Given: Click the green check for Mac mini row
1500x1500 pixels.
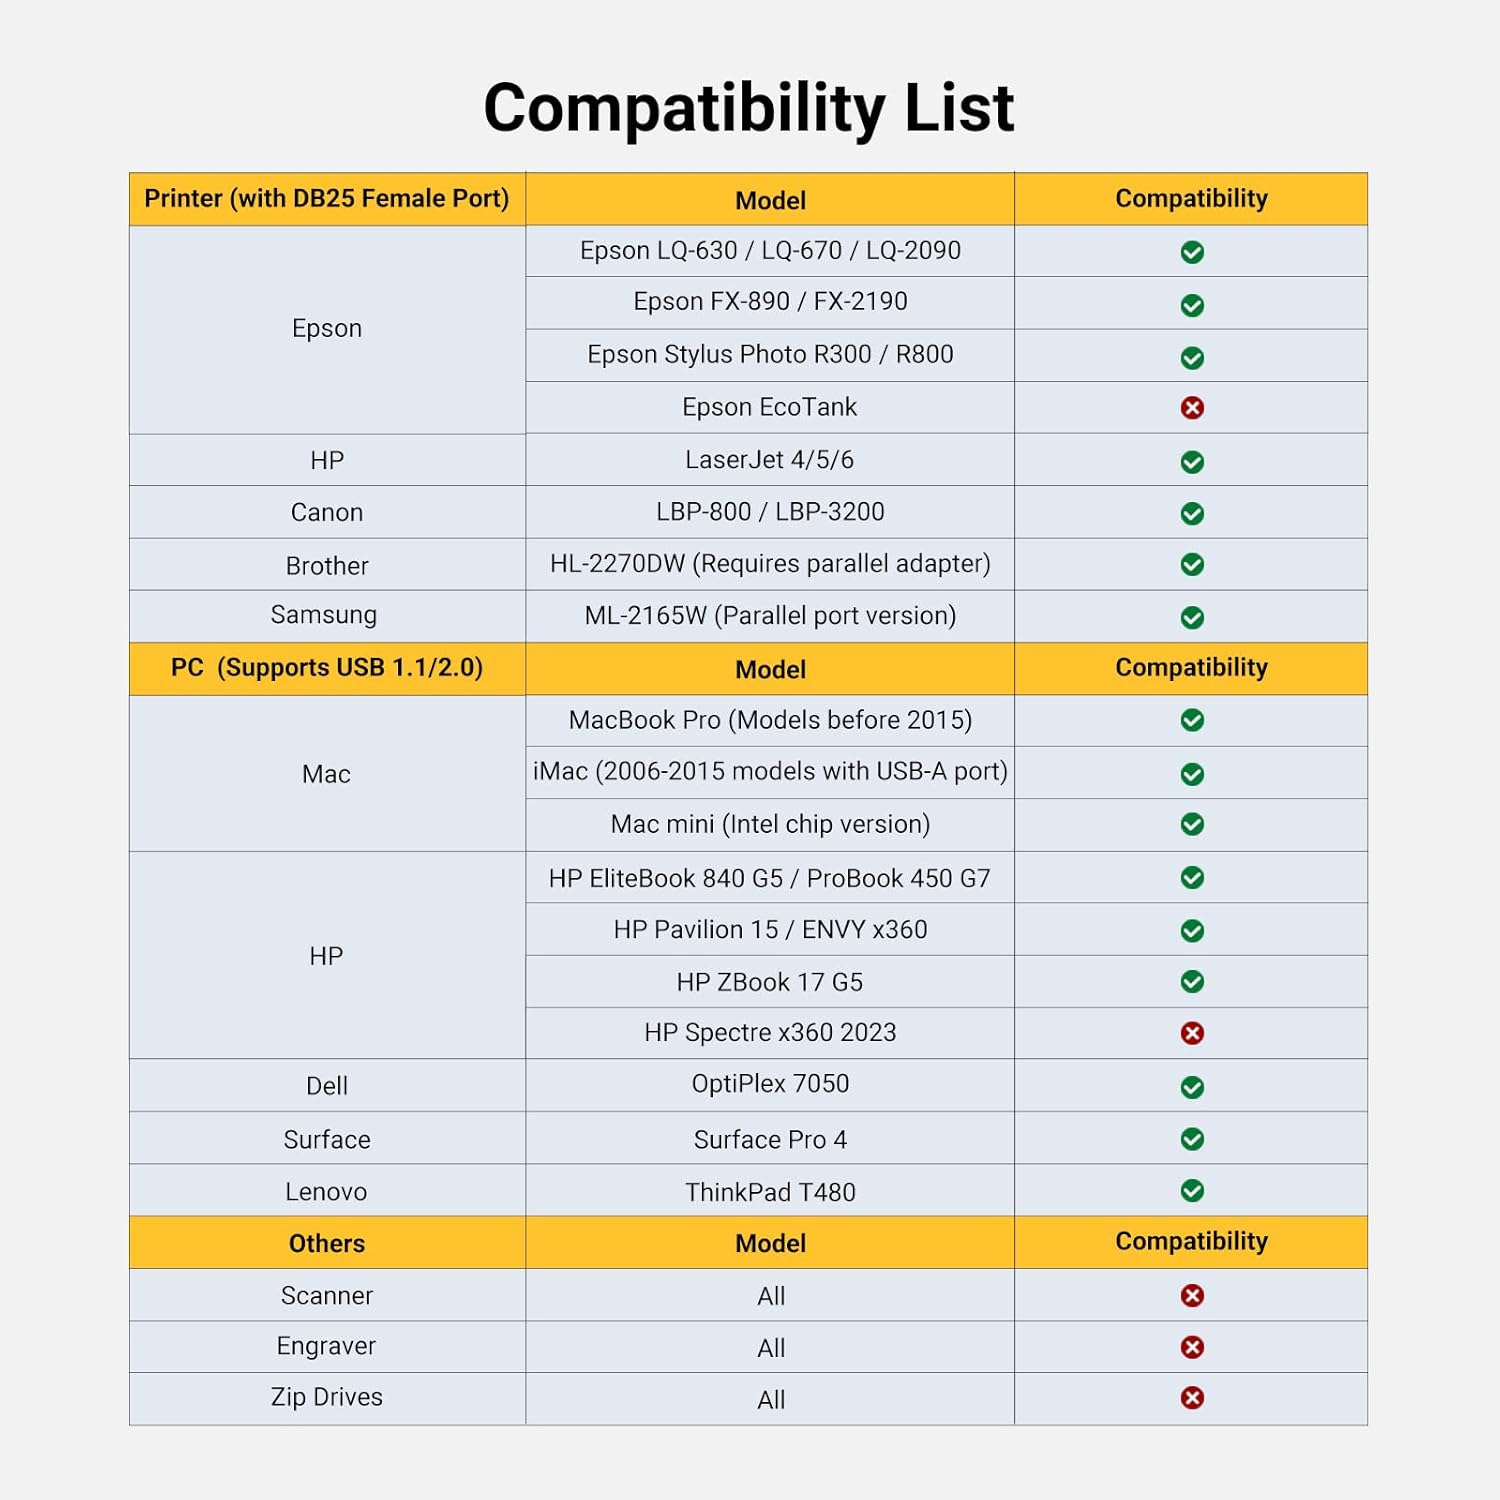Looking at the screenshot, I should pyautogui.click(x=1192, y=824).
